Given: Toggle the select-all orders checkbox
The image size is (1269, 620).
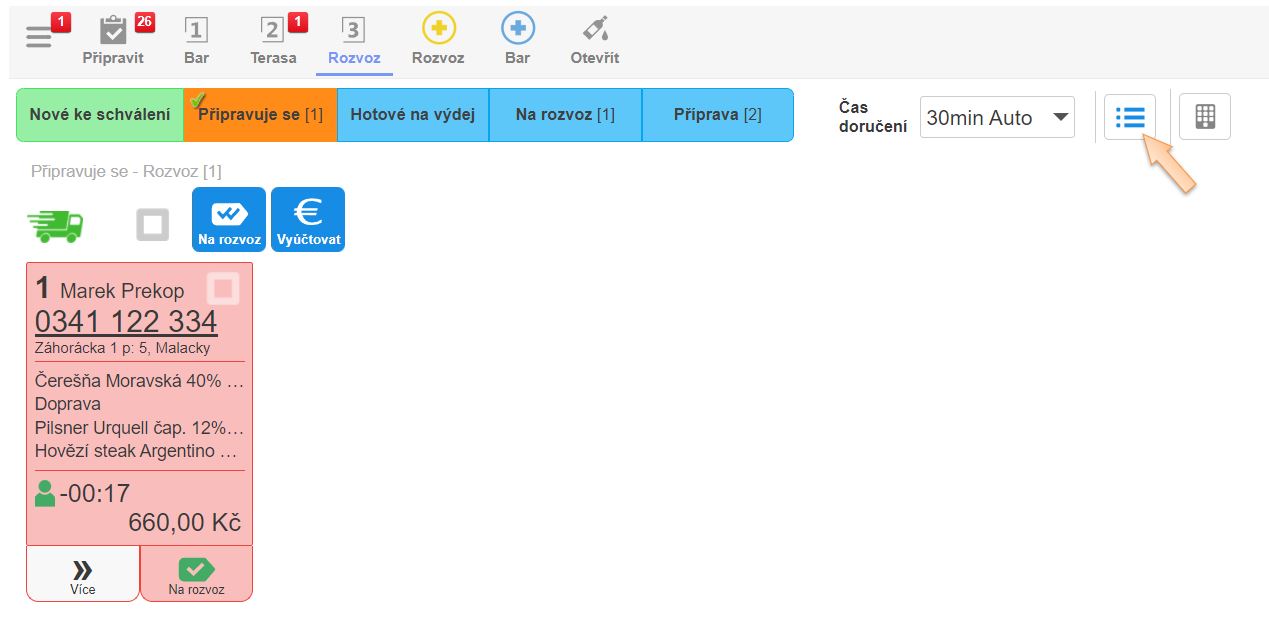Looking at the screenshot, I should pos(153,225).
